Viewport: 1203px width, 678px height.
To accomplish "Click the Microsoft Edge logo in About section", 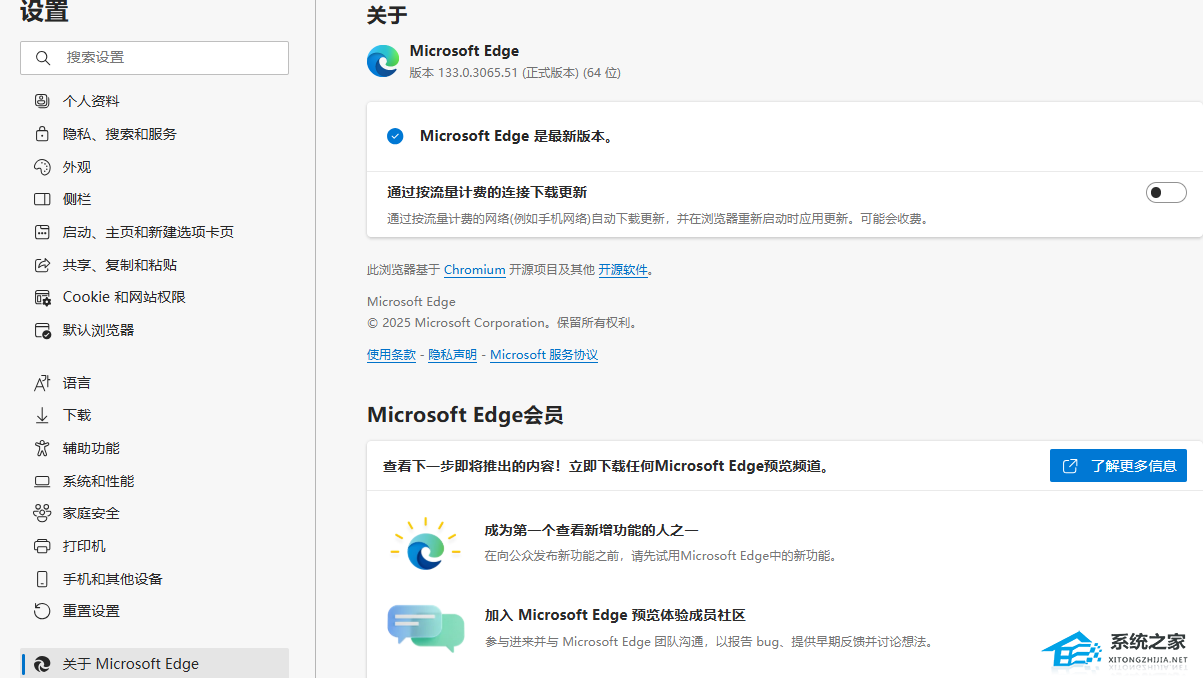I will click(x=383, y=60).
